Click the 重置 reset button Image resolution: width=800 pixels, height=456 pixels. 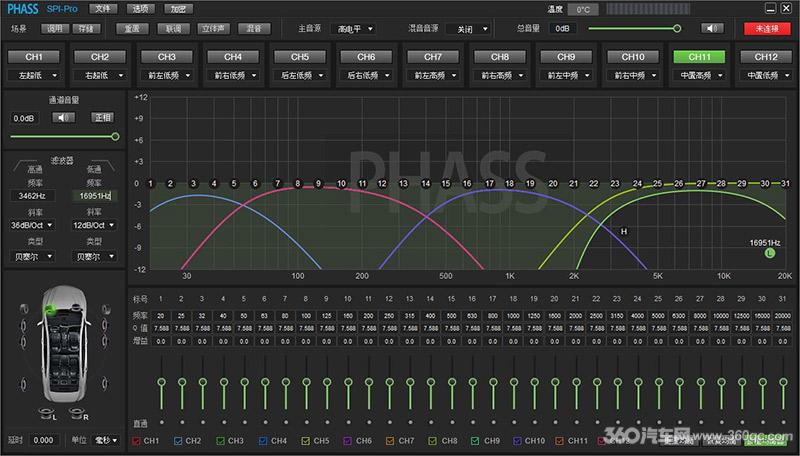132,29
